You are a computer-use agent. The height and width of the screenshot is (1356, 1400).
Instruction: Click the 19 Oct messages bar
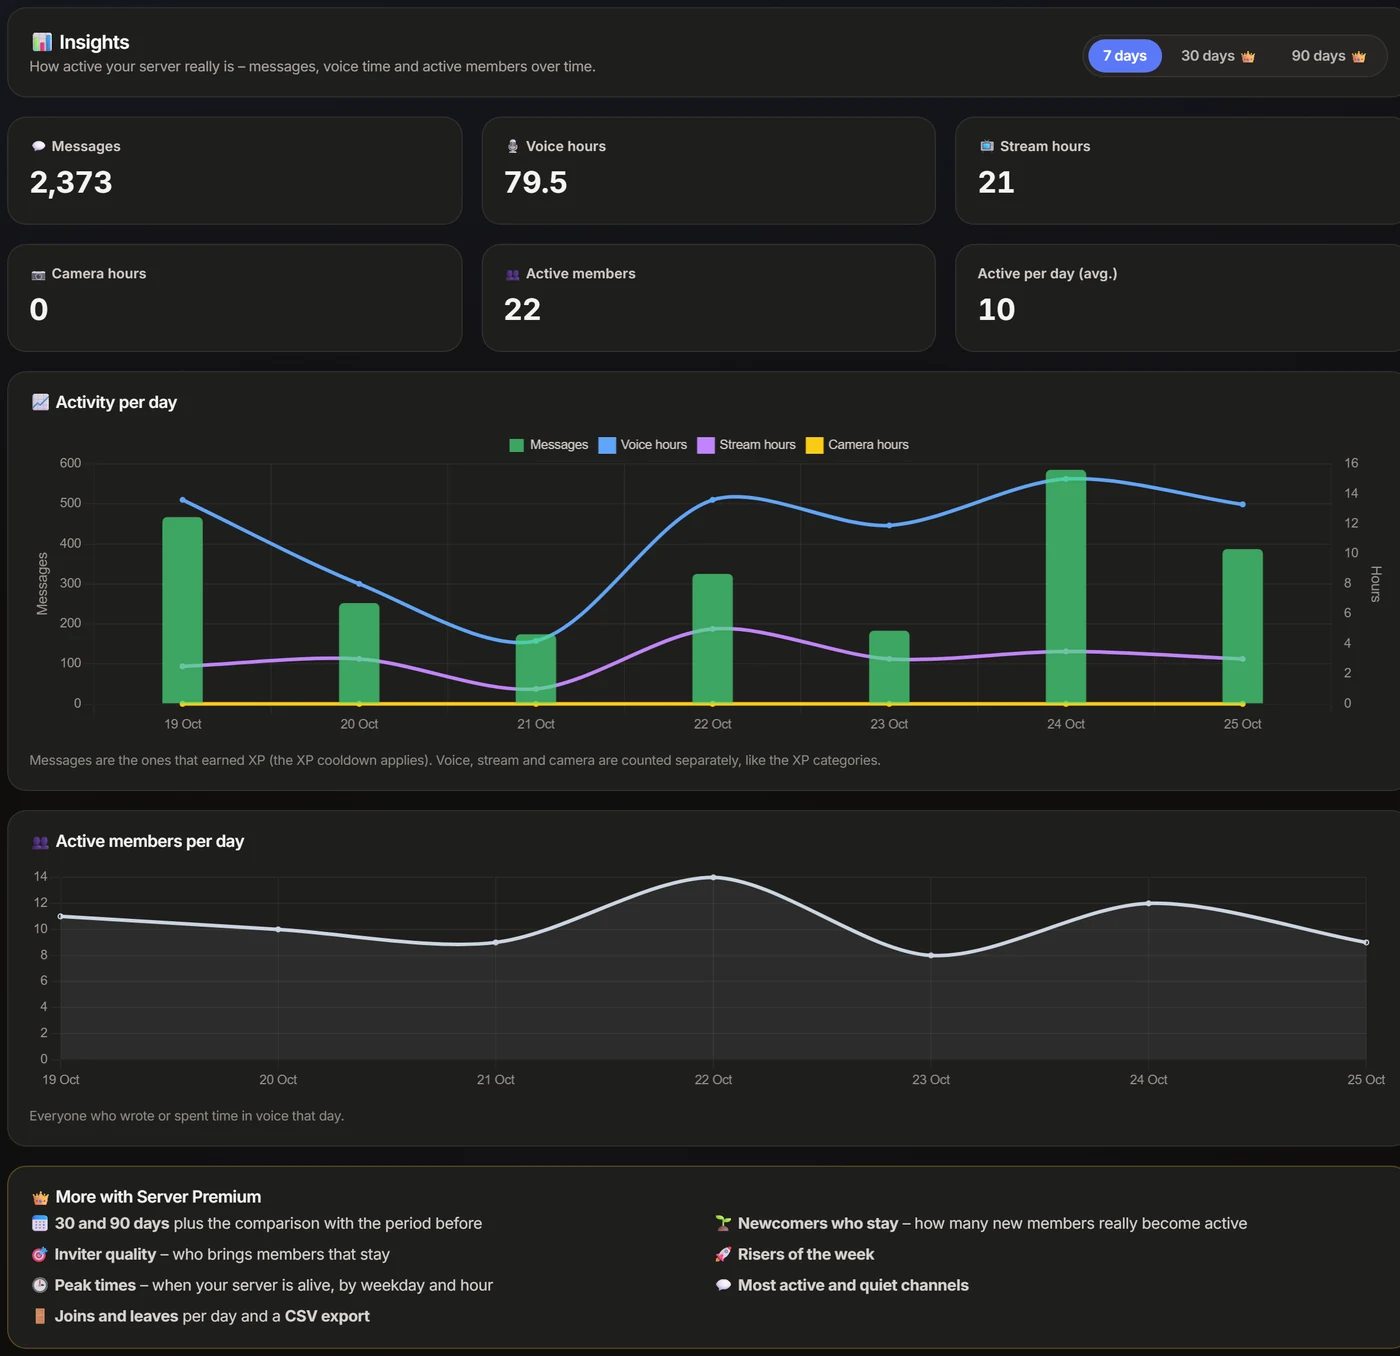tap(182, 610)
